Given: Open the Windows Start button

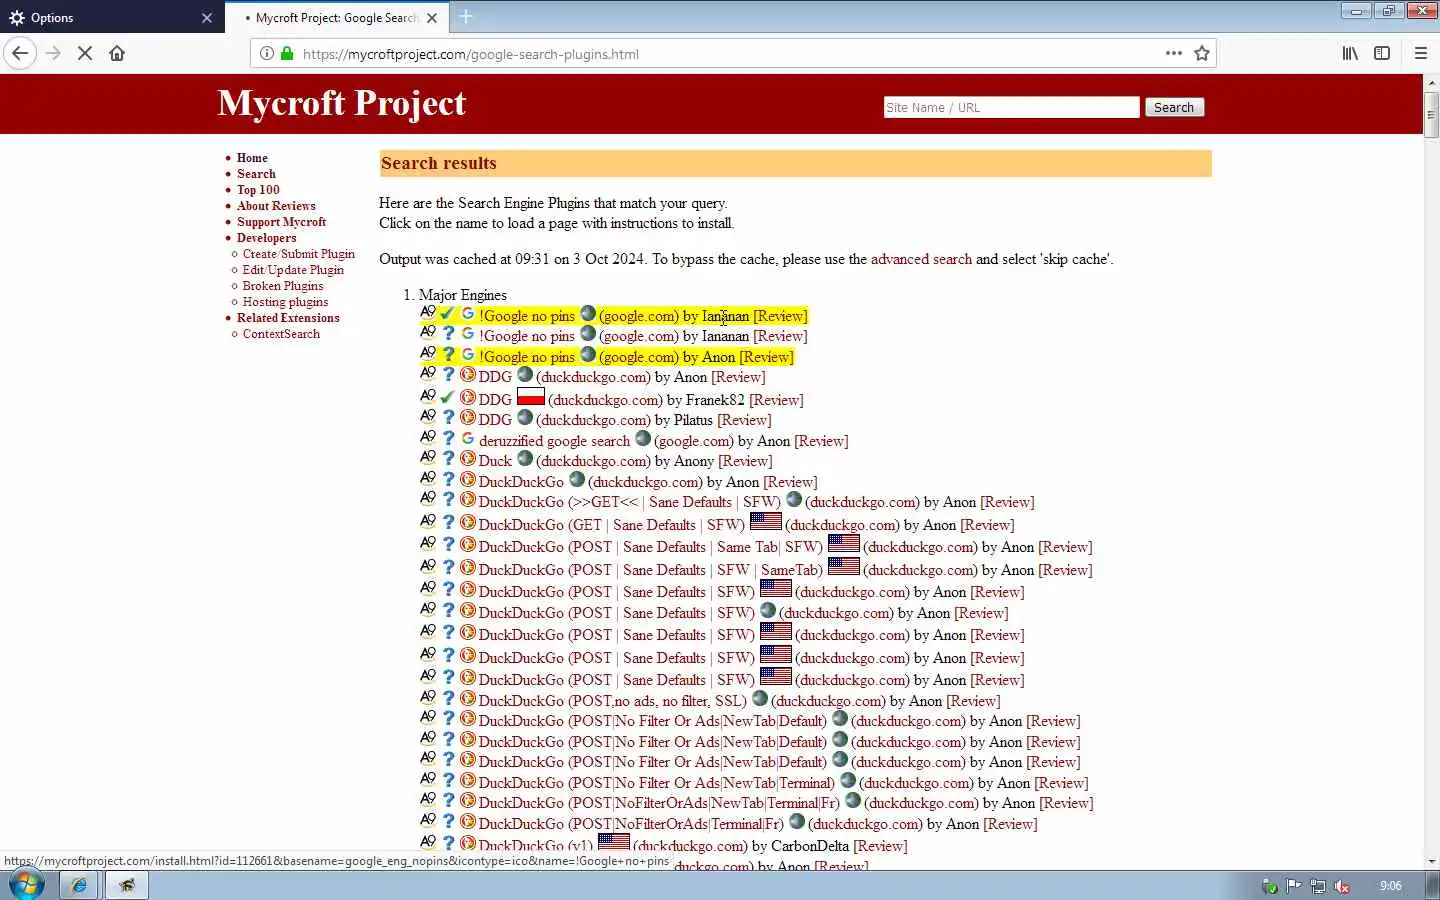Looking at the screenshot, I should [26, 885].
